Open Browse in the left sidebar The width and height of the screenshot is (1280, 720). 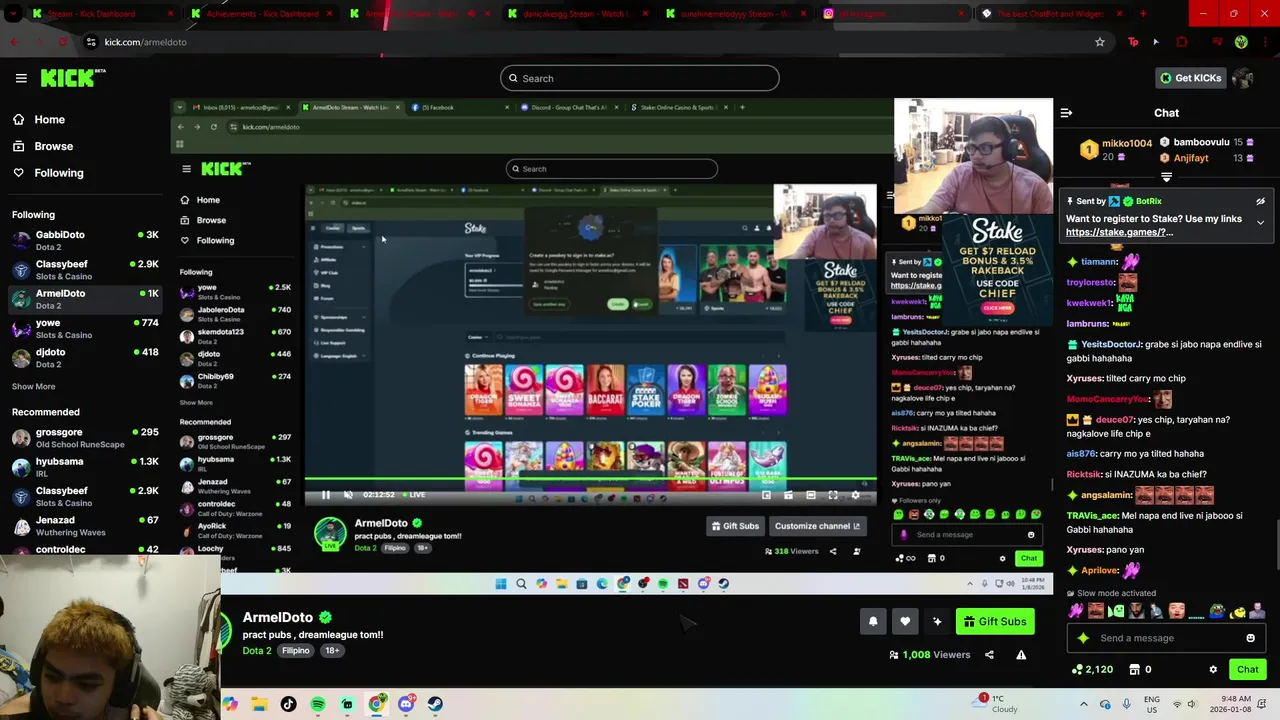click(53, 146)
